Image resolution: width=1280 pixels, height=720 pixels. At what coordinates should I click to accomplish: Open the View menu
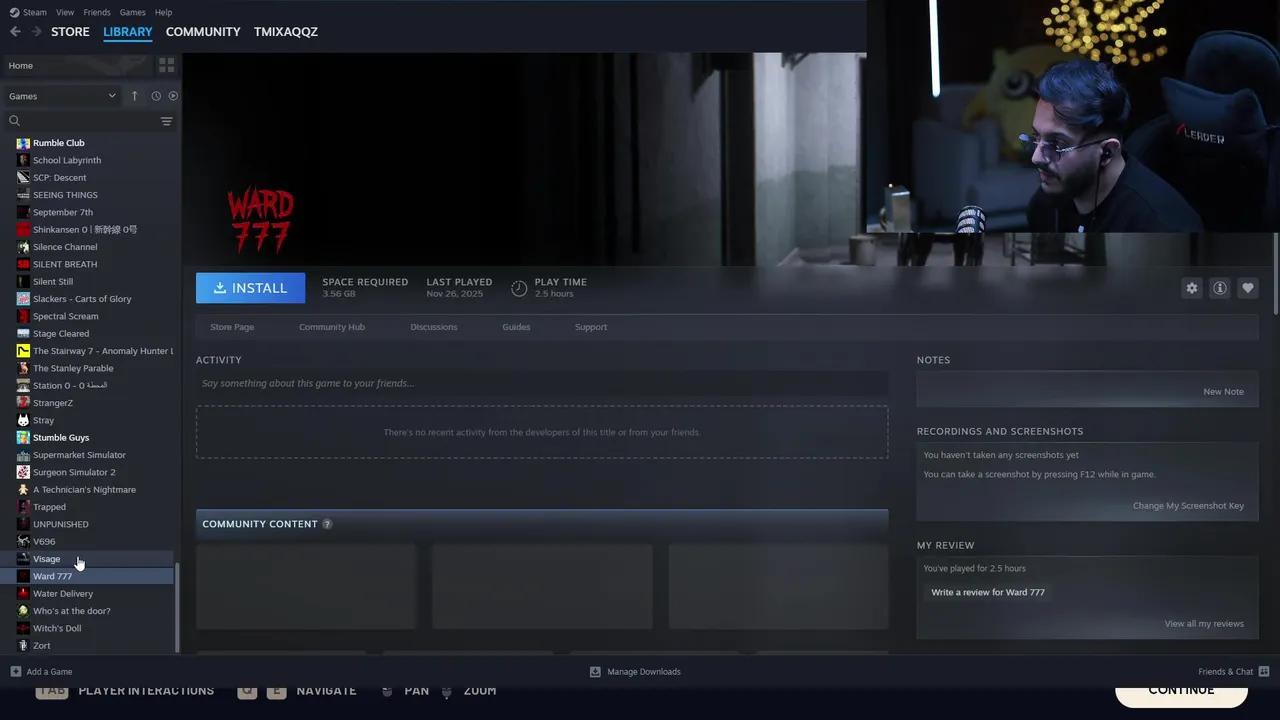pyautogui.click(x=65, y=12)
